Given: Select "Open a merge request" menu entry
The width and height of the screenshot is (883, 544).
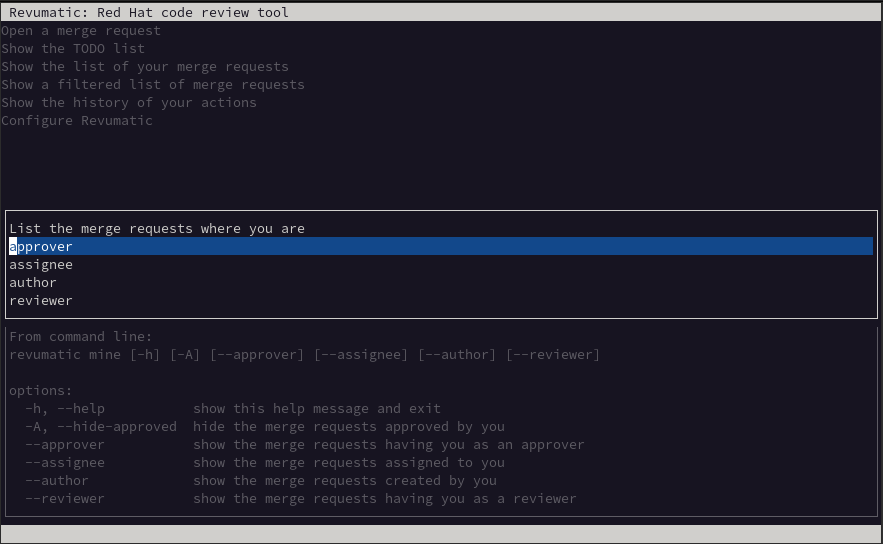Looking at the screenshot, I should coord(81,31).
